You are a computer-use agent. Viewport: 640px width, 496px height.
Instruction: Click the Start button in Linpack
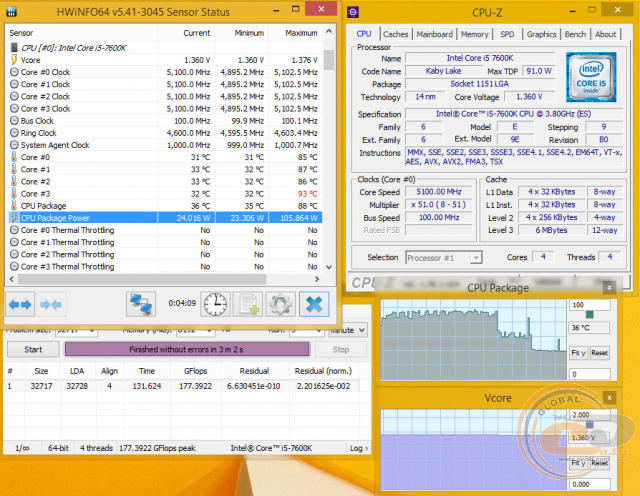[x=33, y=349]
